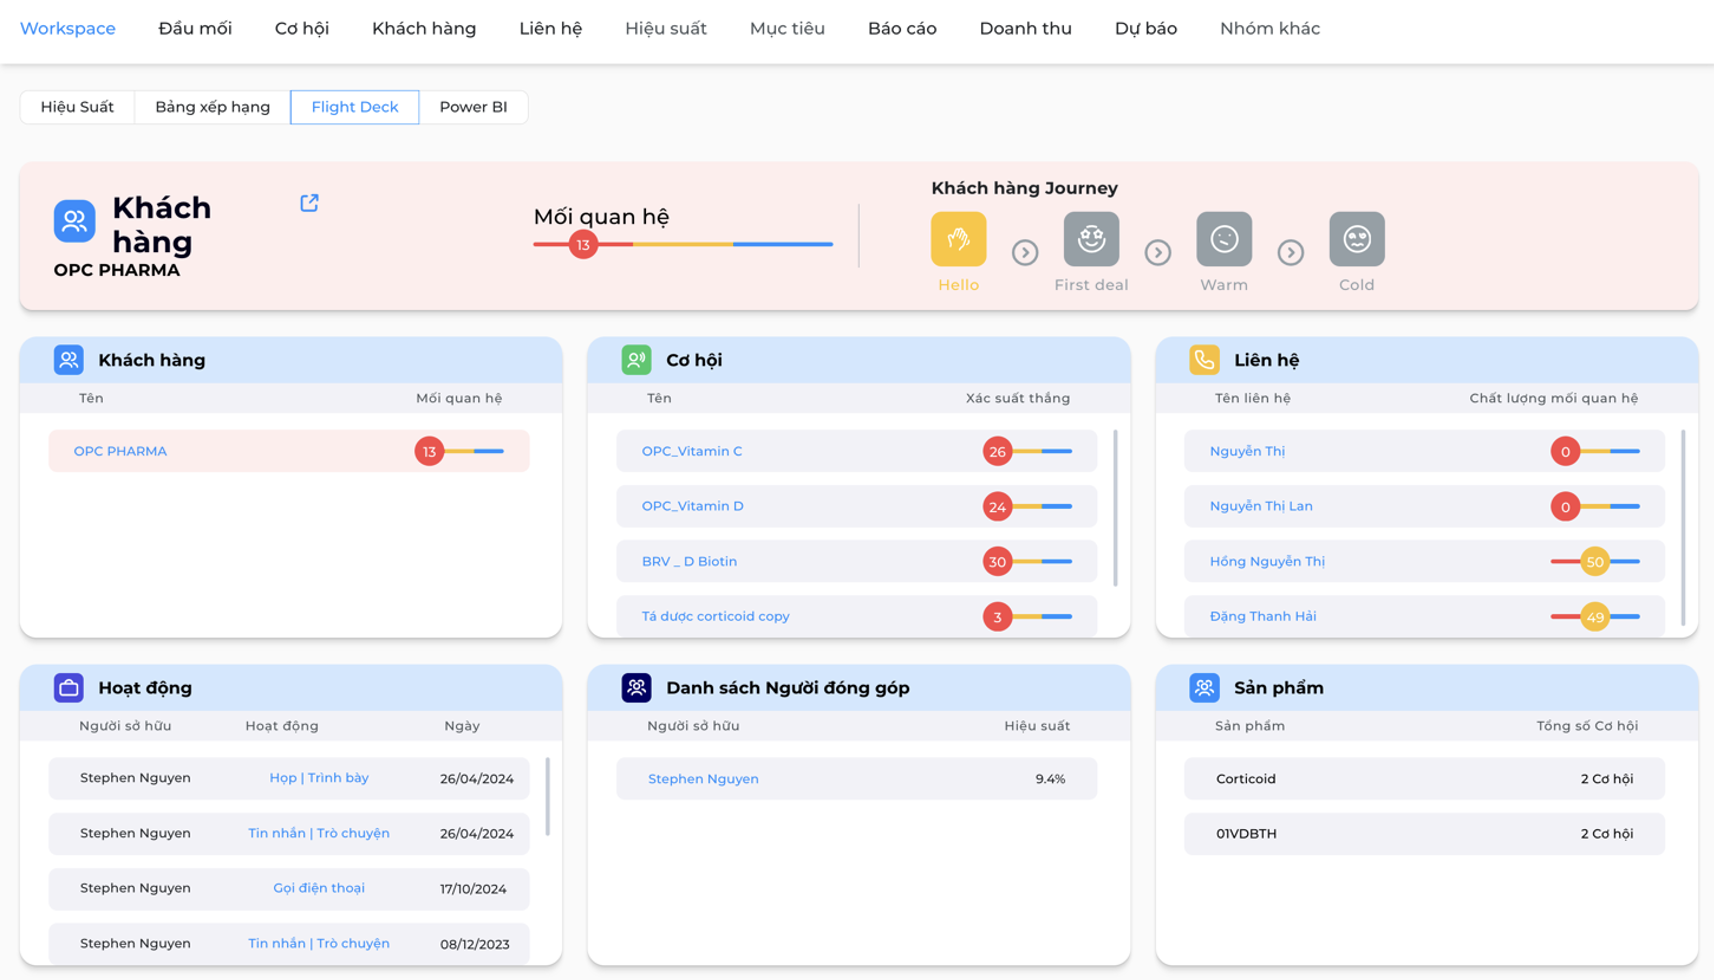Select the Hello journey stage icon
The width and height of the screenshot is (1714, 980).
click(x=958, y=239)
